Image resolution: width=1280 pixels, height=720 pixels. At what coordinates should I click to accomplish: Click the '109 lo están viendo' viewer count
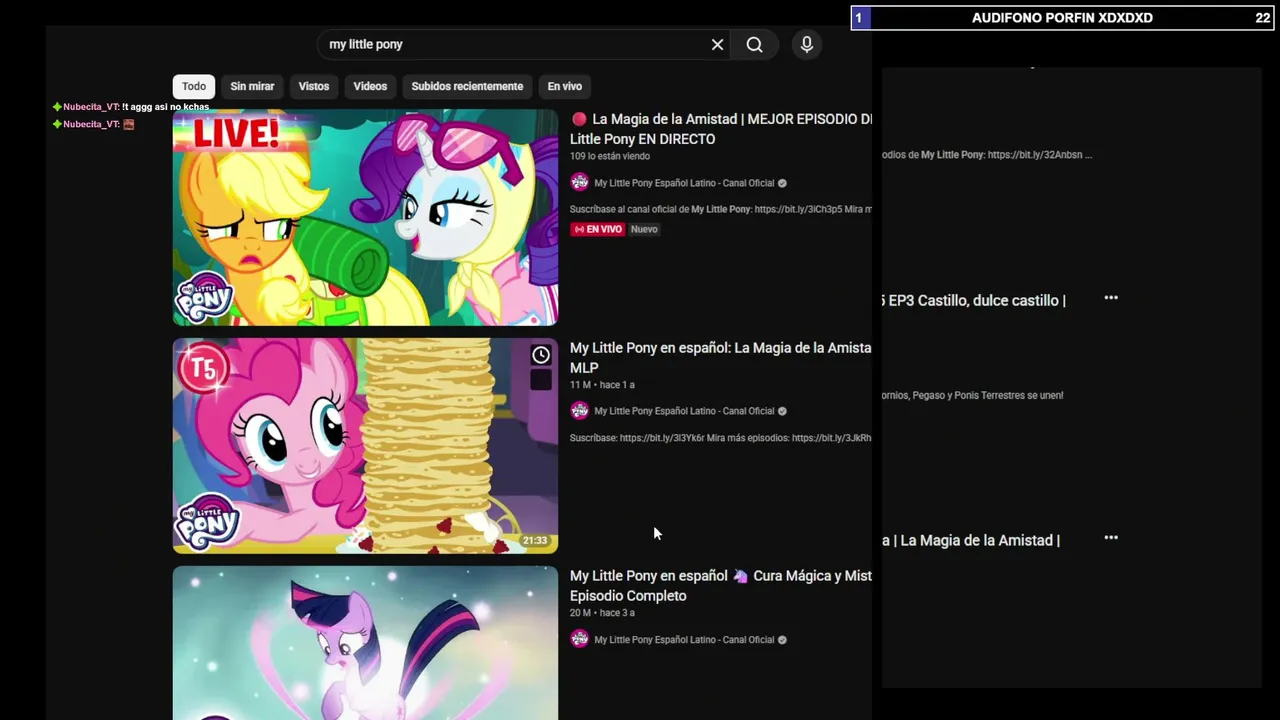(610, 156)
